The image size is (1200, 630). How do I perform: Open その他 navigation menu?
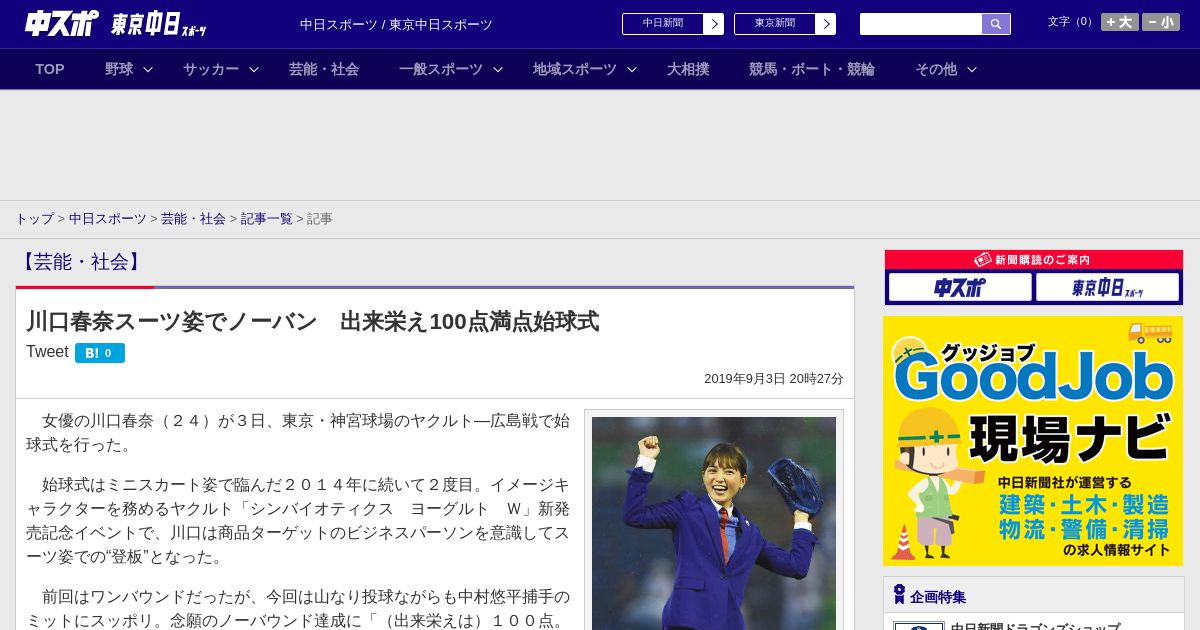tap(936, 69)
